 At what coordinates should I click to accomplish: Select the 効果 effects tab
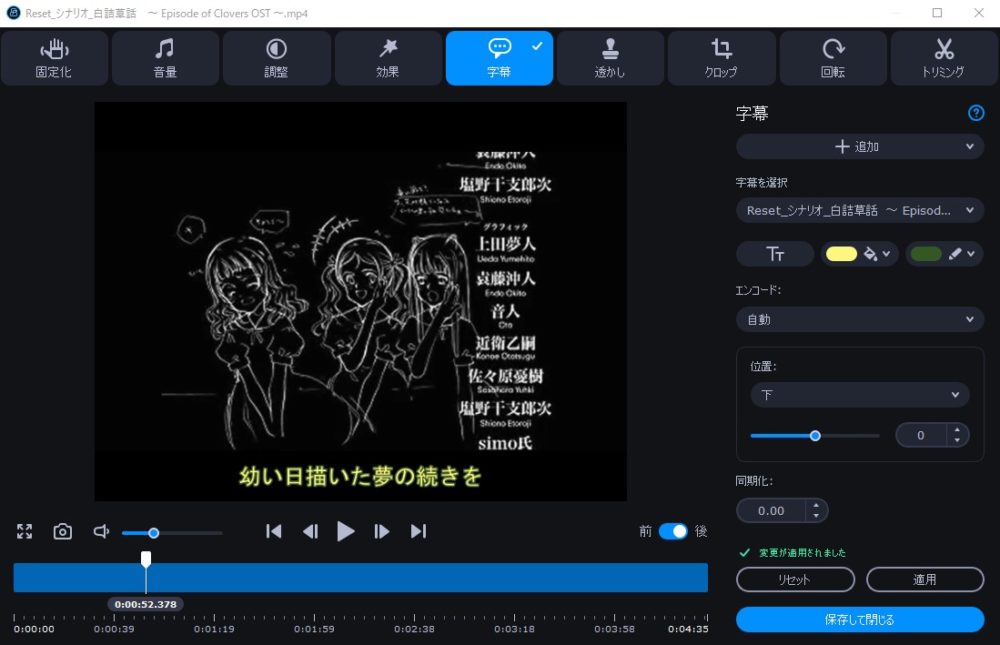(x=388, y=58)
